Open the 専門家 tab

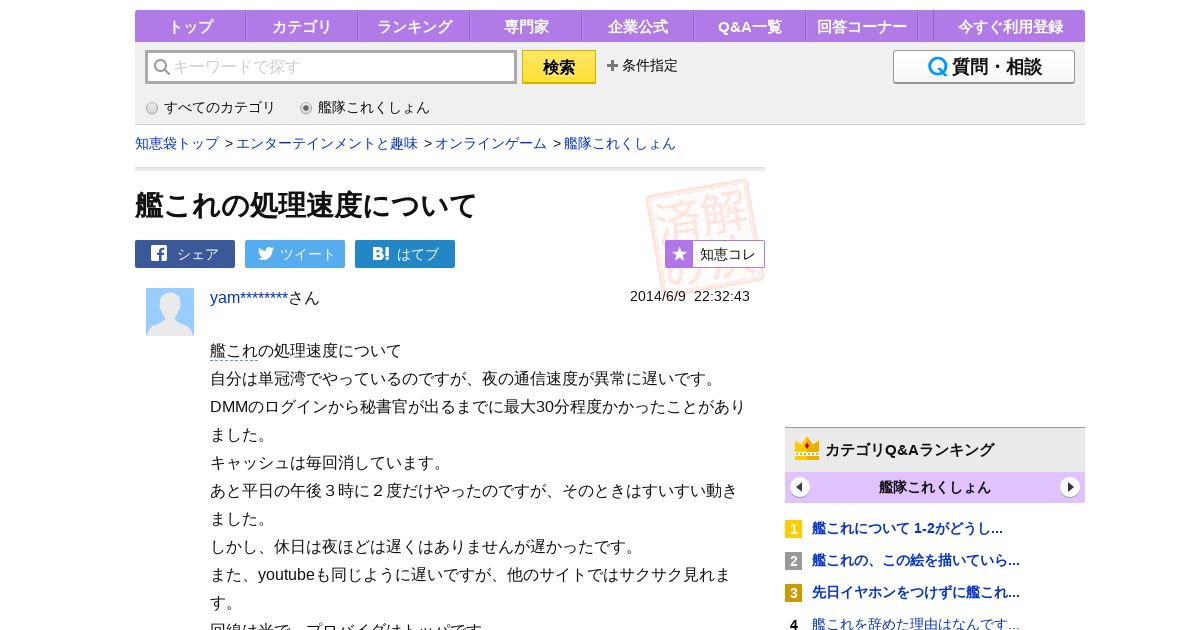point(525,27)
